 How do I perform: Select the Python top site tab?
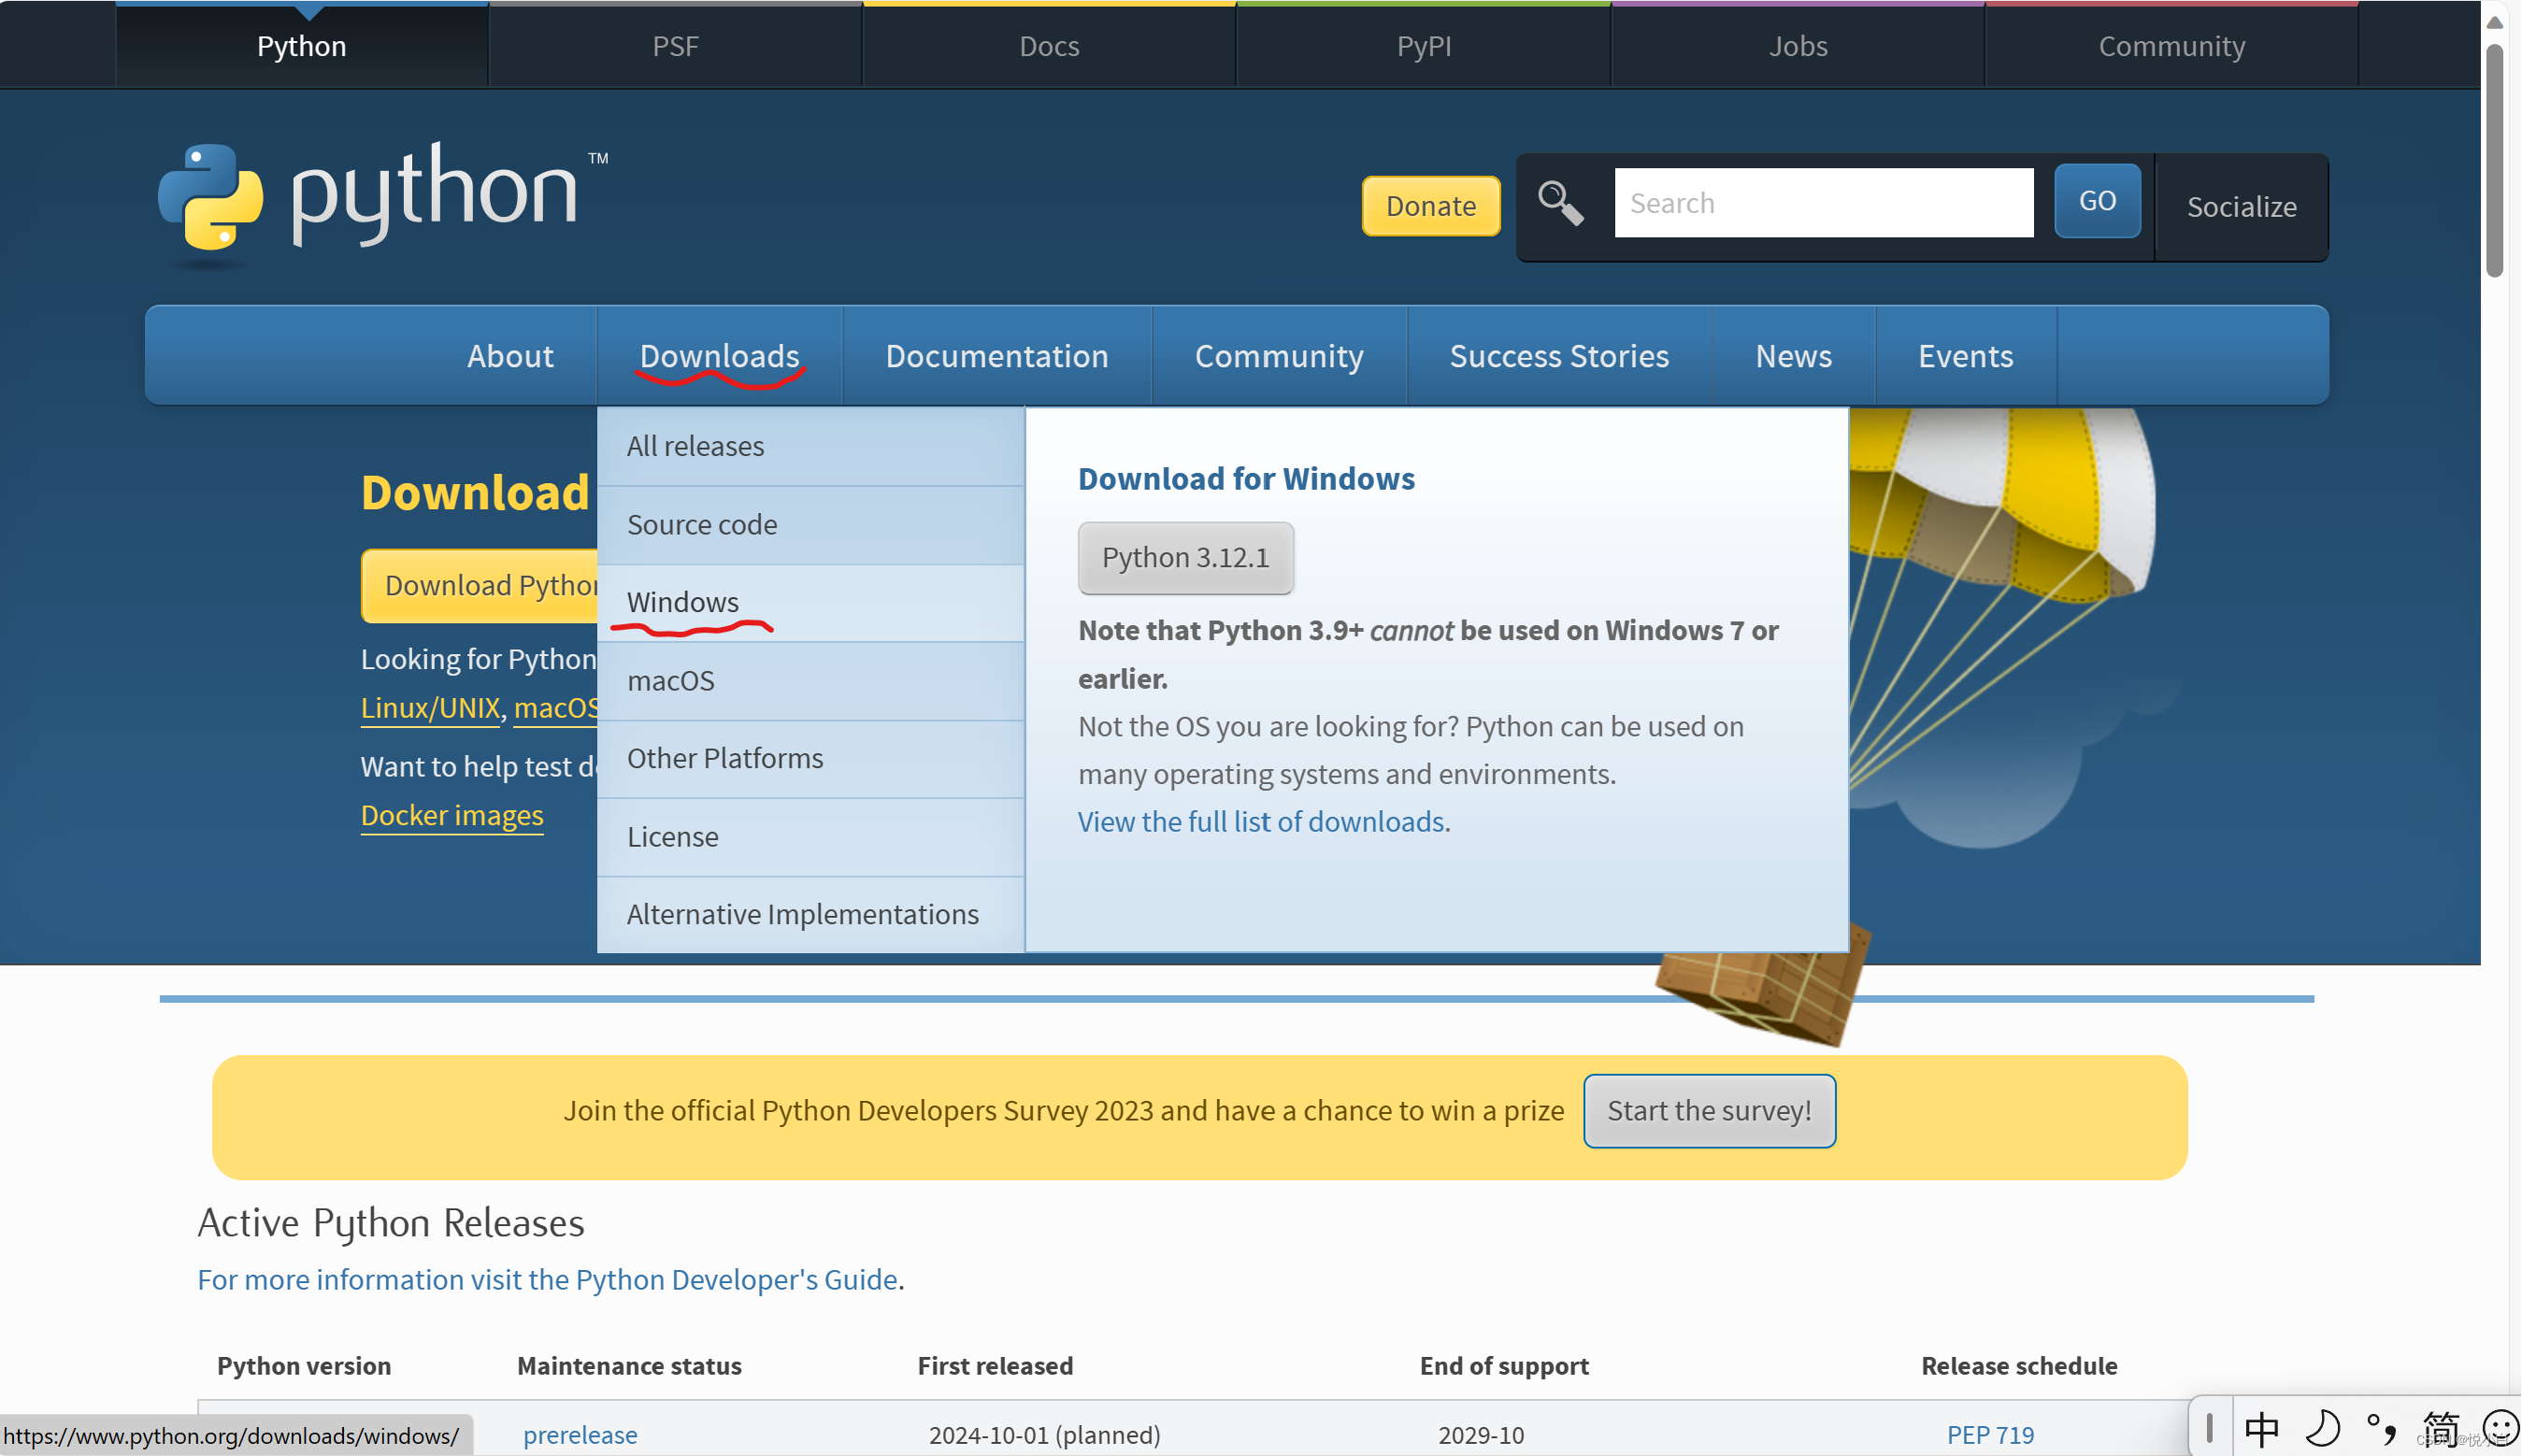point(302,46)
